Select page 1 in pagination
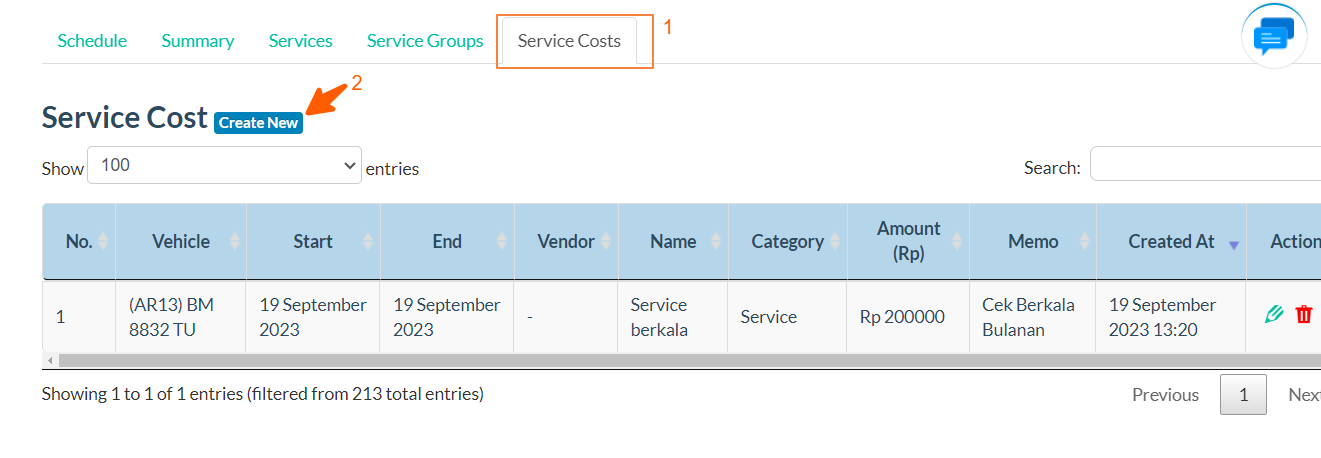This screenshot has width=1321, height=458. click(1243, 395)
